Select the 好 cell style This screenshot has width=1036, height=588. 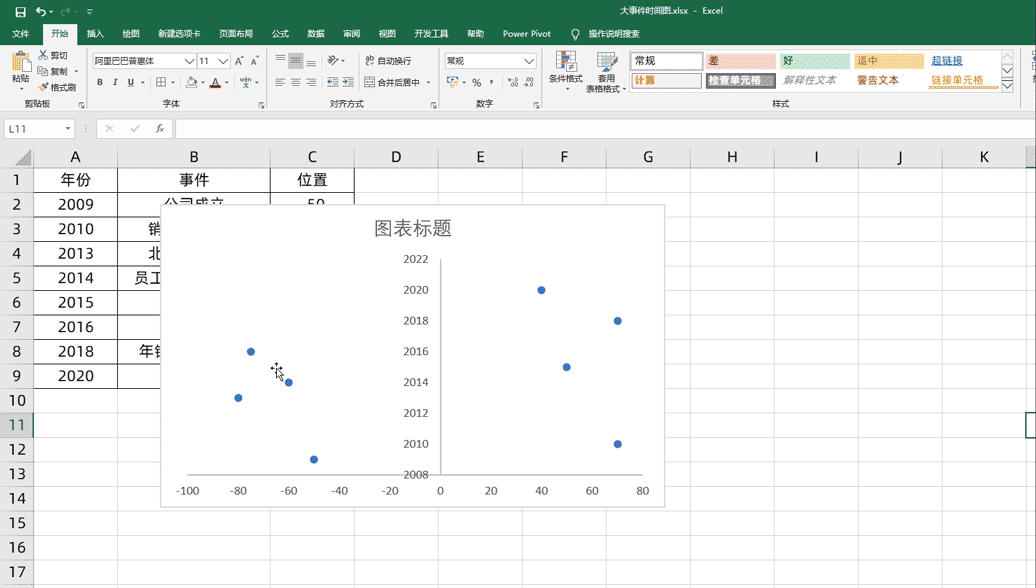(x=815, y=61)
